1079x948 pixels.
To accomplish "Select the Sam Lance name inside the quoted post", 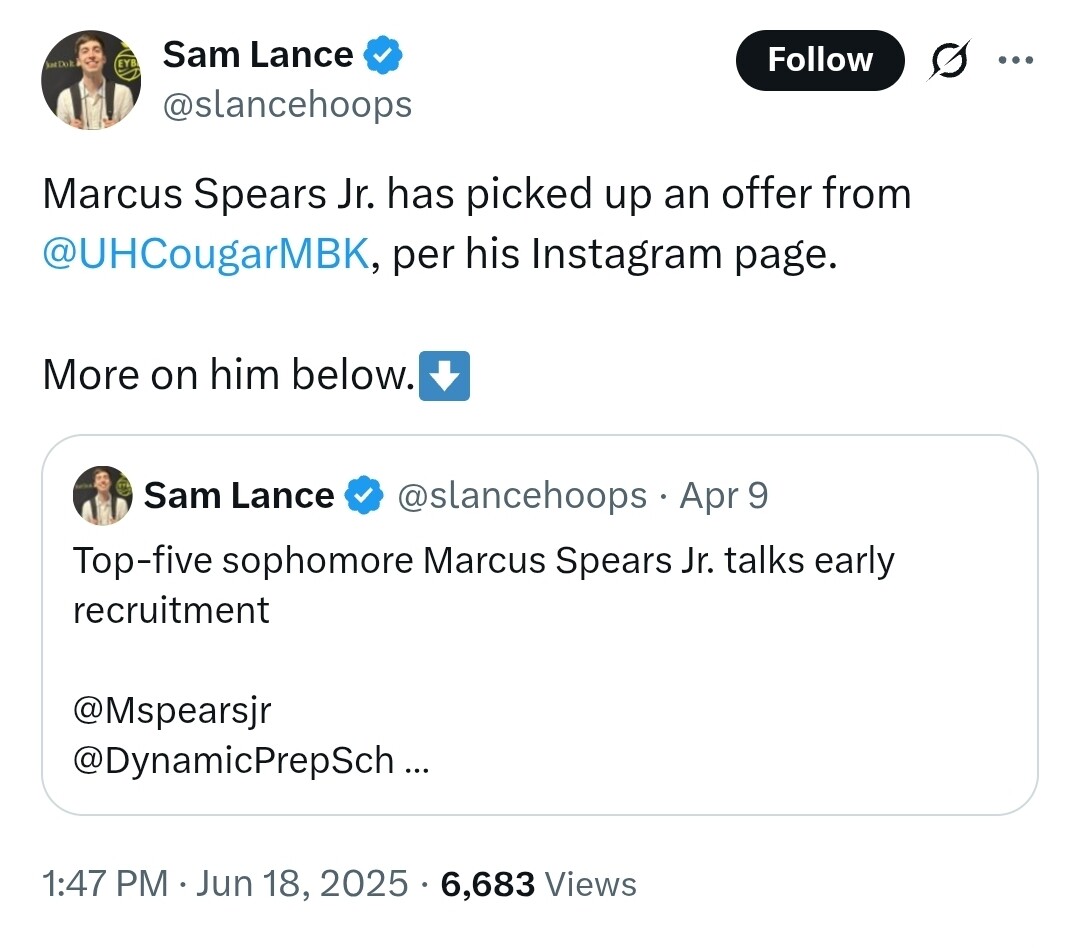I will coord(239,495).
